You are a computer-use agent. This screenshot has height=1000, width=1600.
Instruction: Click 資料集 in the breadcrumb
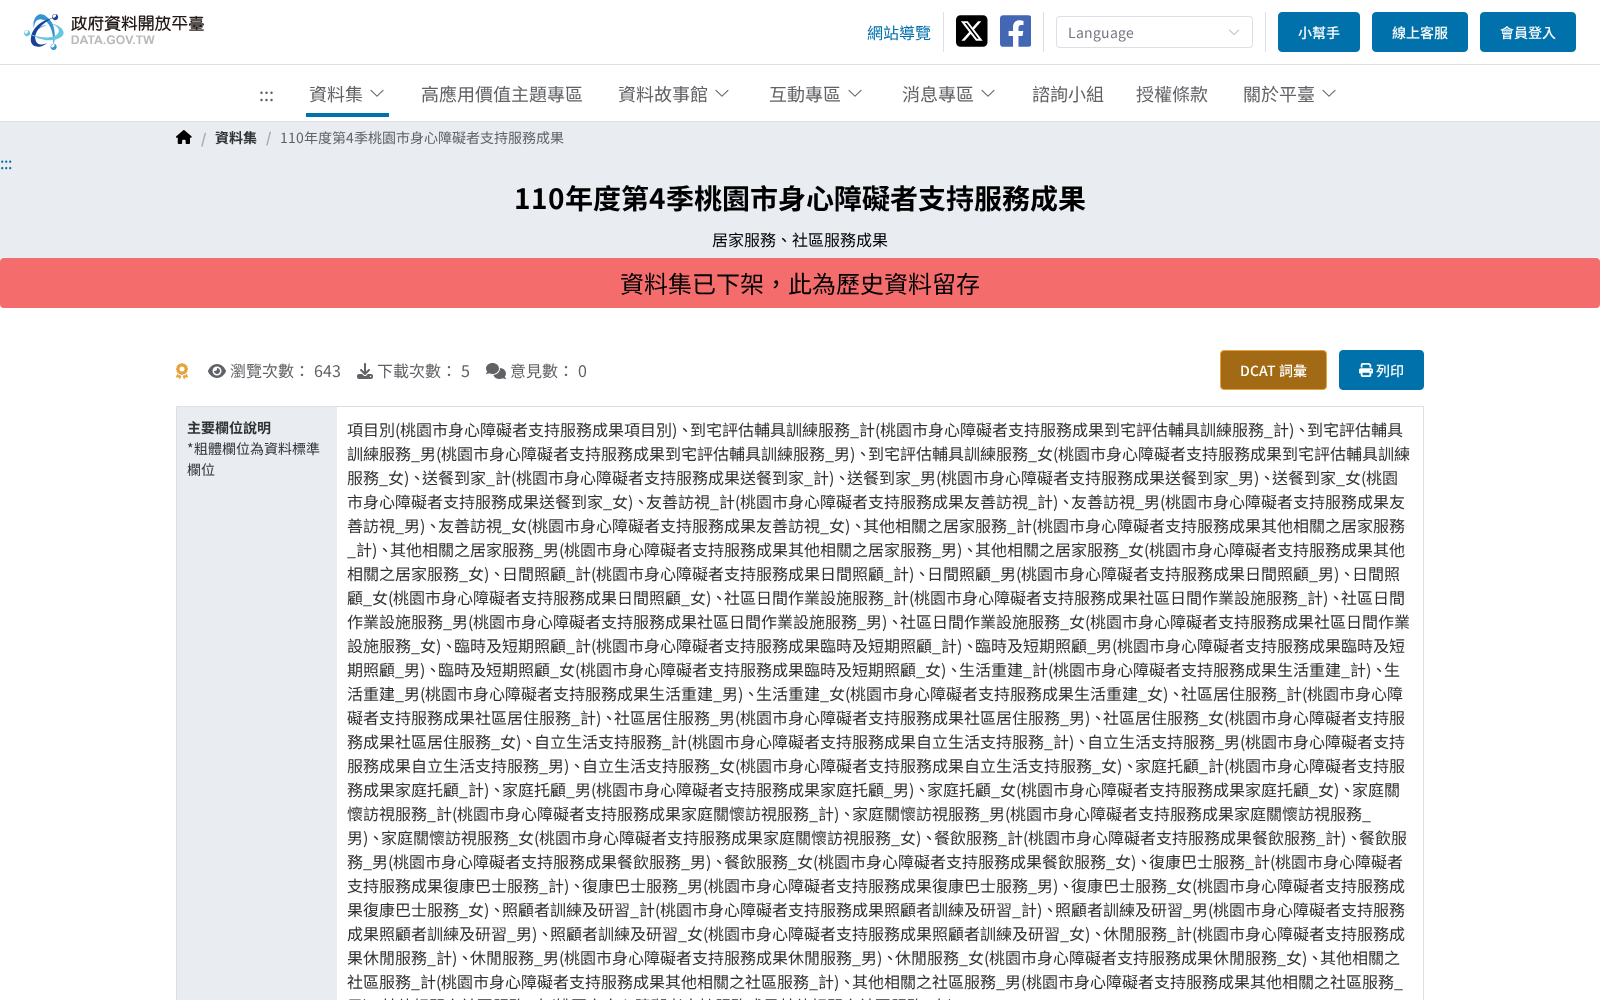(236, 138)
